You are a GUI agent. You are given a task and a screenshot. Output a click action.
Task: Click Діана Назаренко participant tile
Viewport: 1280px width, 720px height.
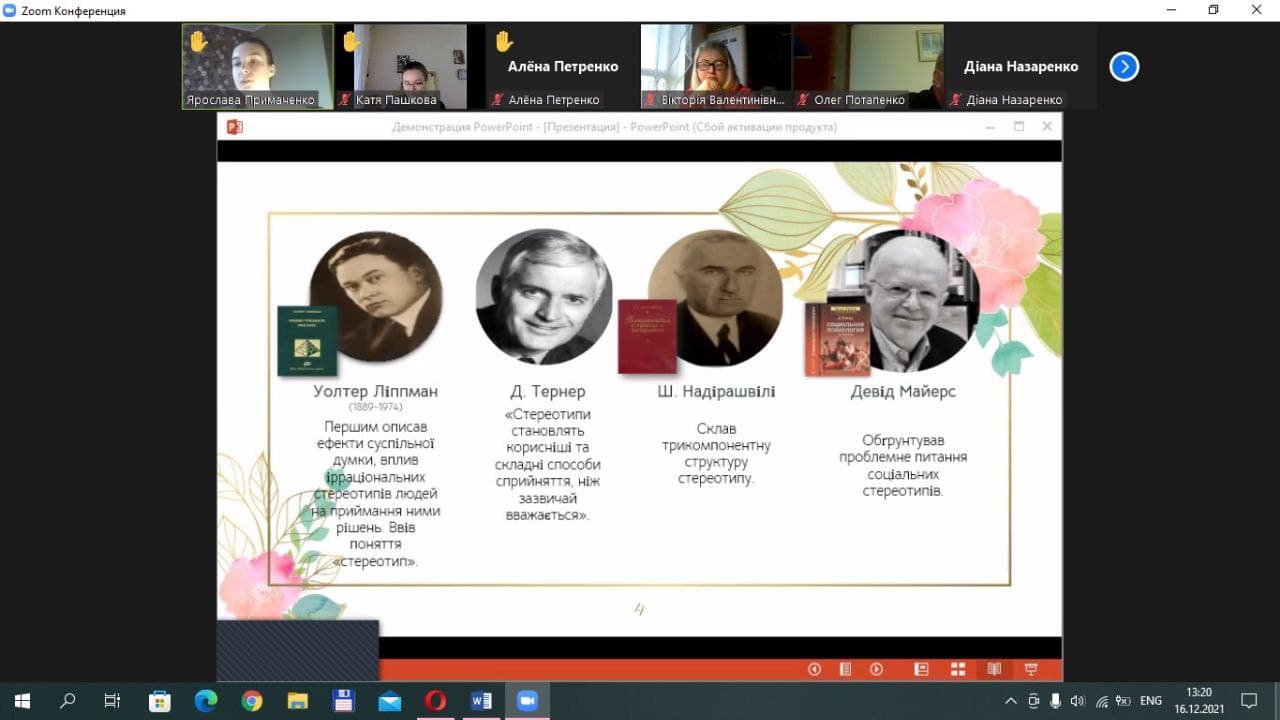tap(1020, 66)
